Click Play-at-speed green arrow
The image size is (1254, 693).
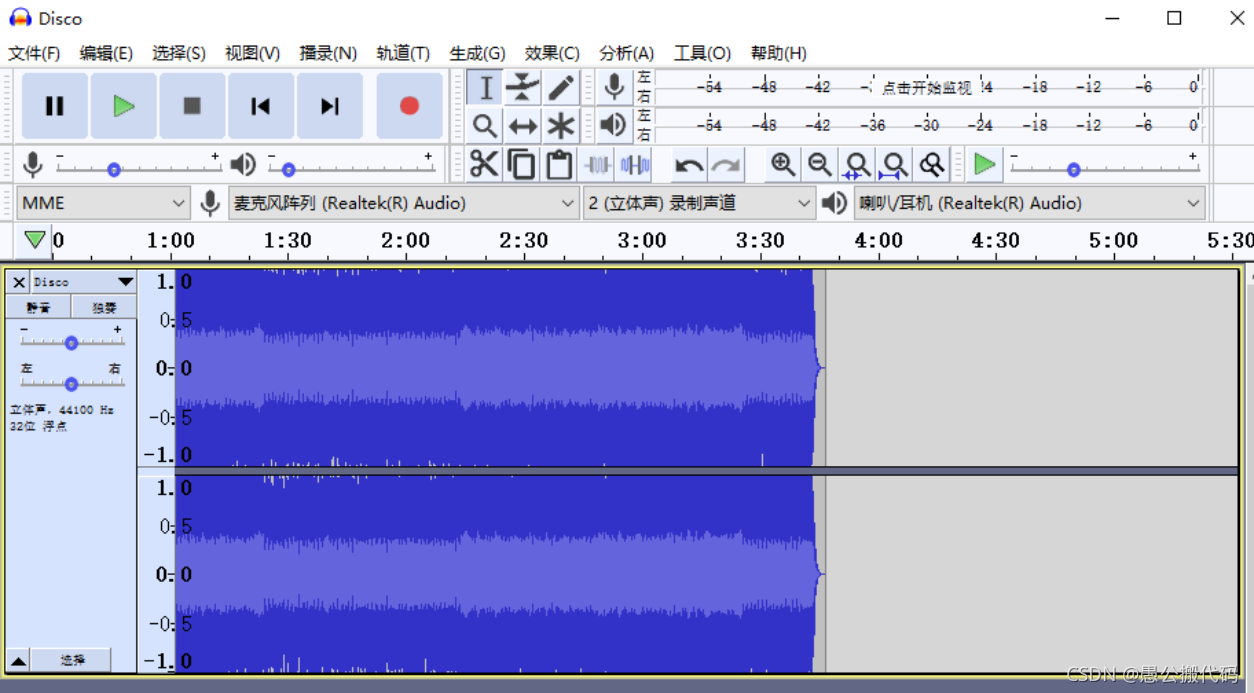tap(985, 164)
